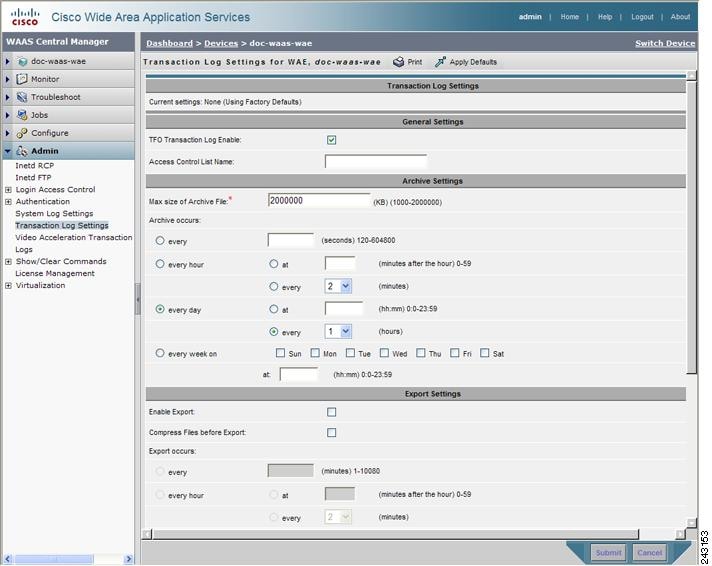Select archive 'every' seconds radio
Viewport: 712px width, 566px height.
[160, 241]
